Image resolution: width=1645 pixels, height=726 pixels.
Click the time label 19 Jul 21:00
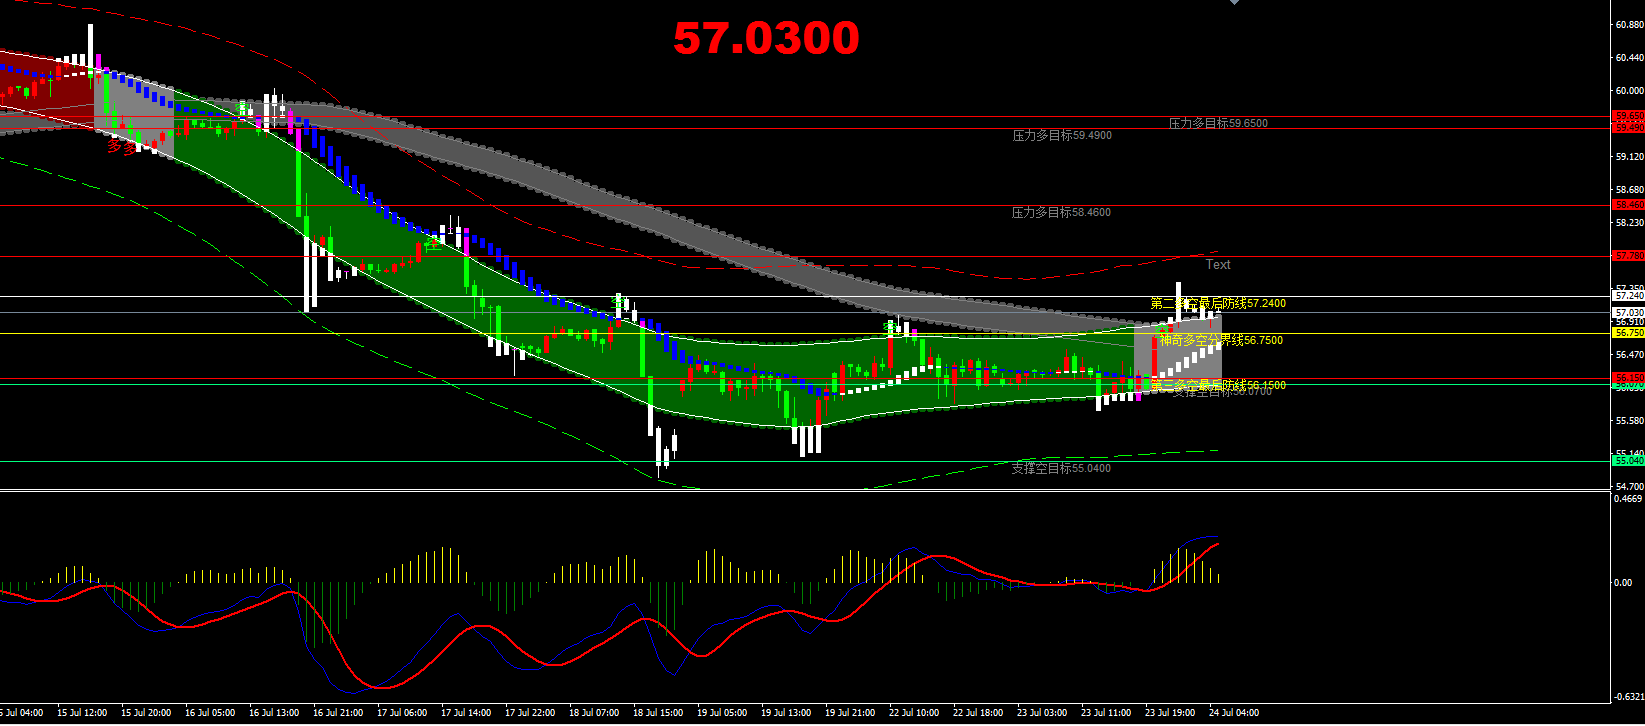point(850,714)
